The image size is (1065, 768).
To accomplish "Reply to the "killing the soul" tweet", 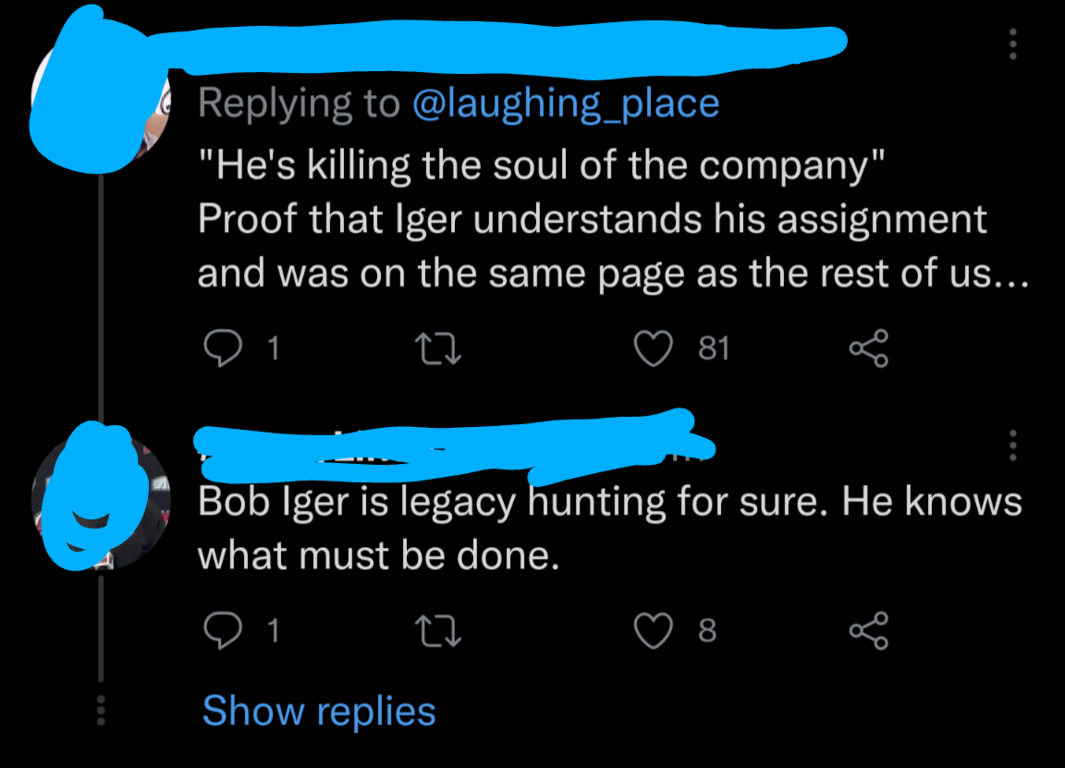I will (220, 347).
